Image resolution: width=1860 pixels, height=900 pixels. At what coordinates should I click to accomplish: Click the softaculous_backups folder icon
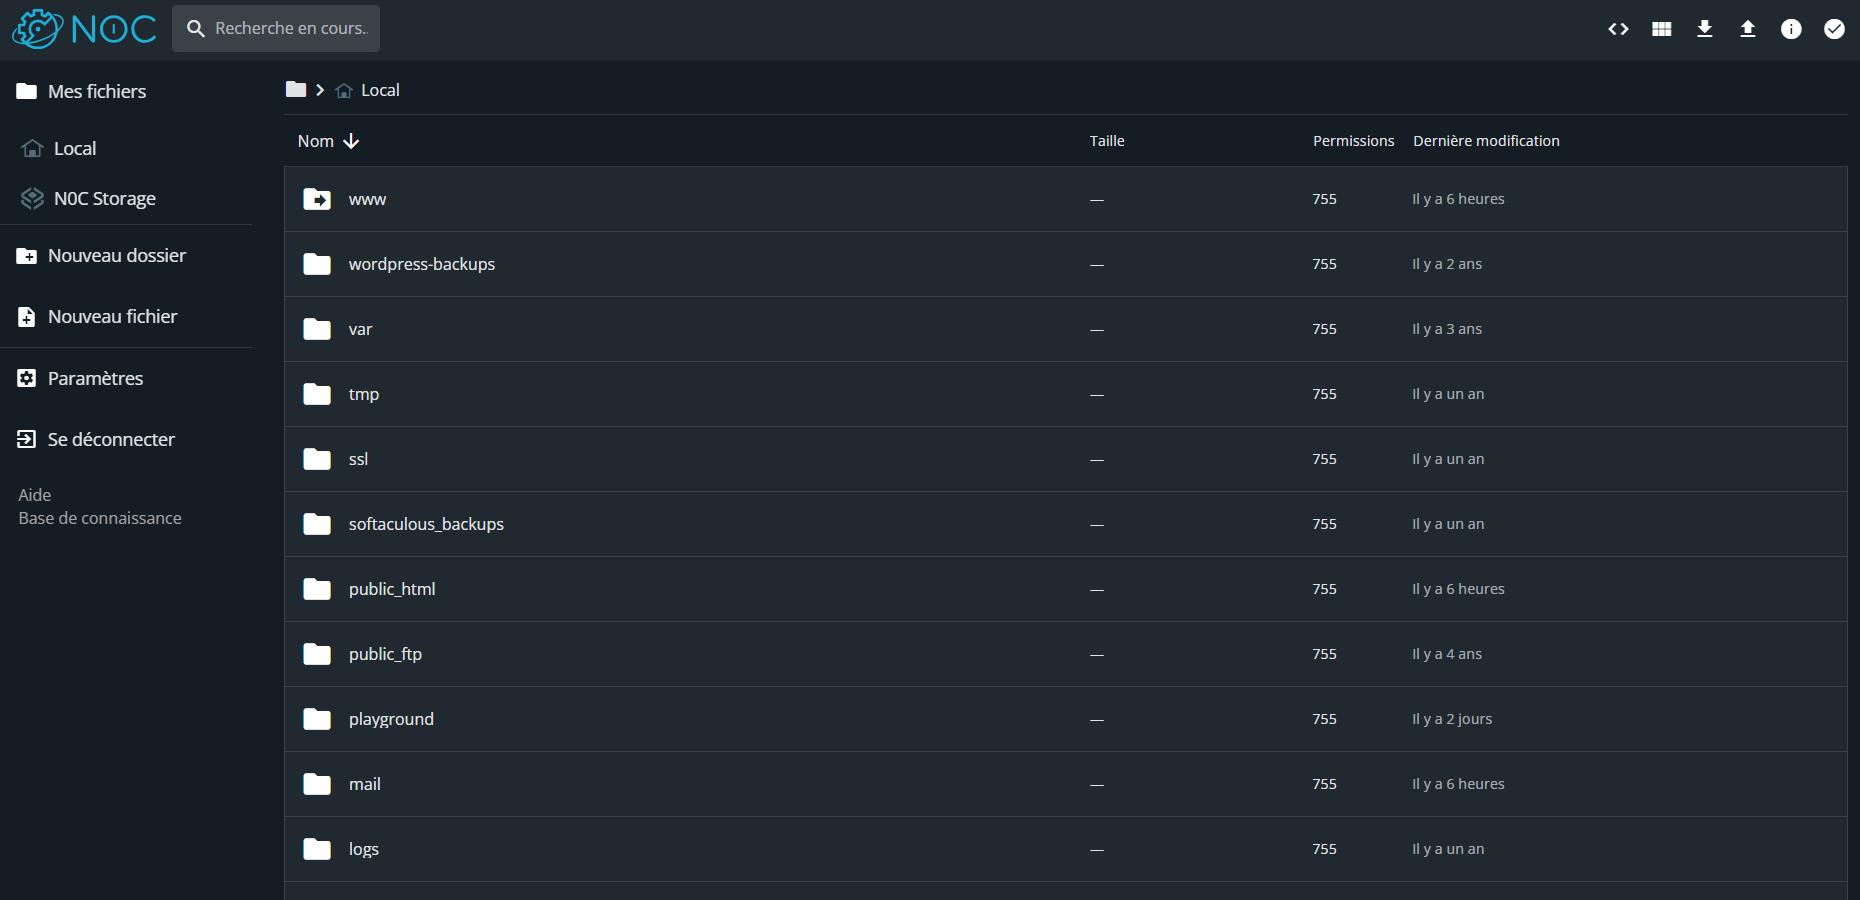317,524
